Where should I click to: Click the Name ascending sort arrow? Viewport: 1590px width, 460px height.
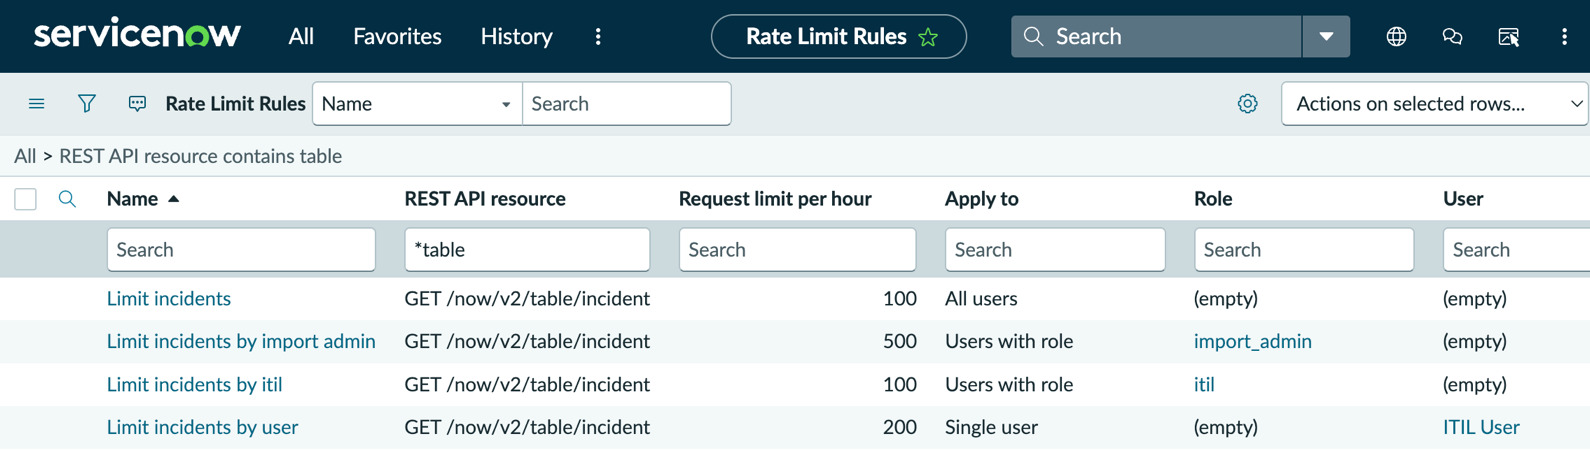tap(174, 199)
